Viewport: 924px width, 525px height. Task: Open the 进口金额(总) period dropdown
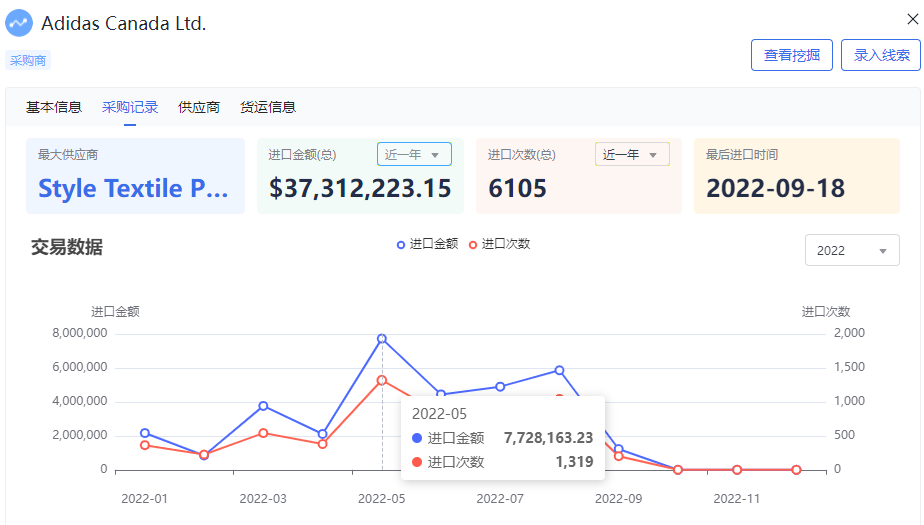414,154
